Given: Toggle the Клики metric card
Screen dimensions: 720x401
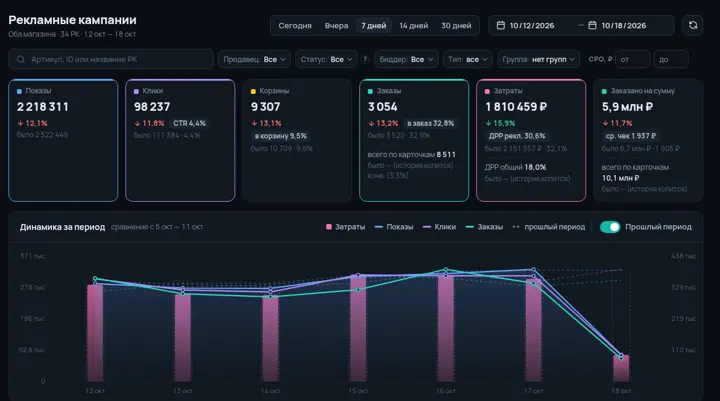Looking at the screenshot, I should tap(180, 140).
